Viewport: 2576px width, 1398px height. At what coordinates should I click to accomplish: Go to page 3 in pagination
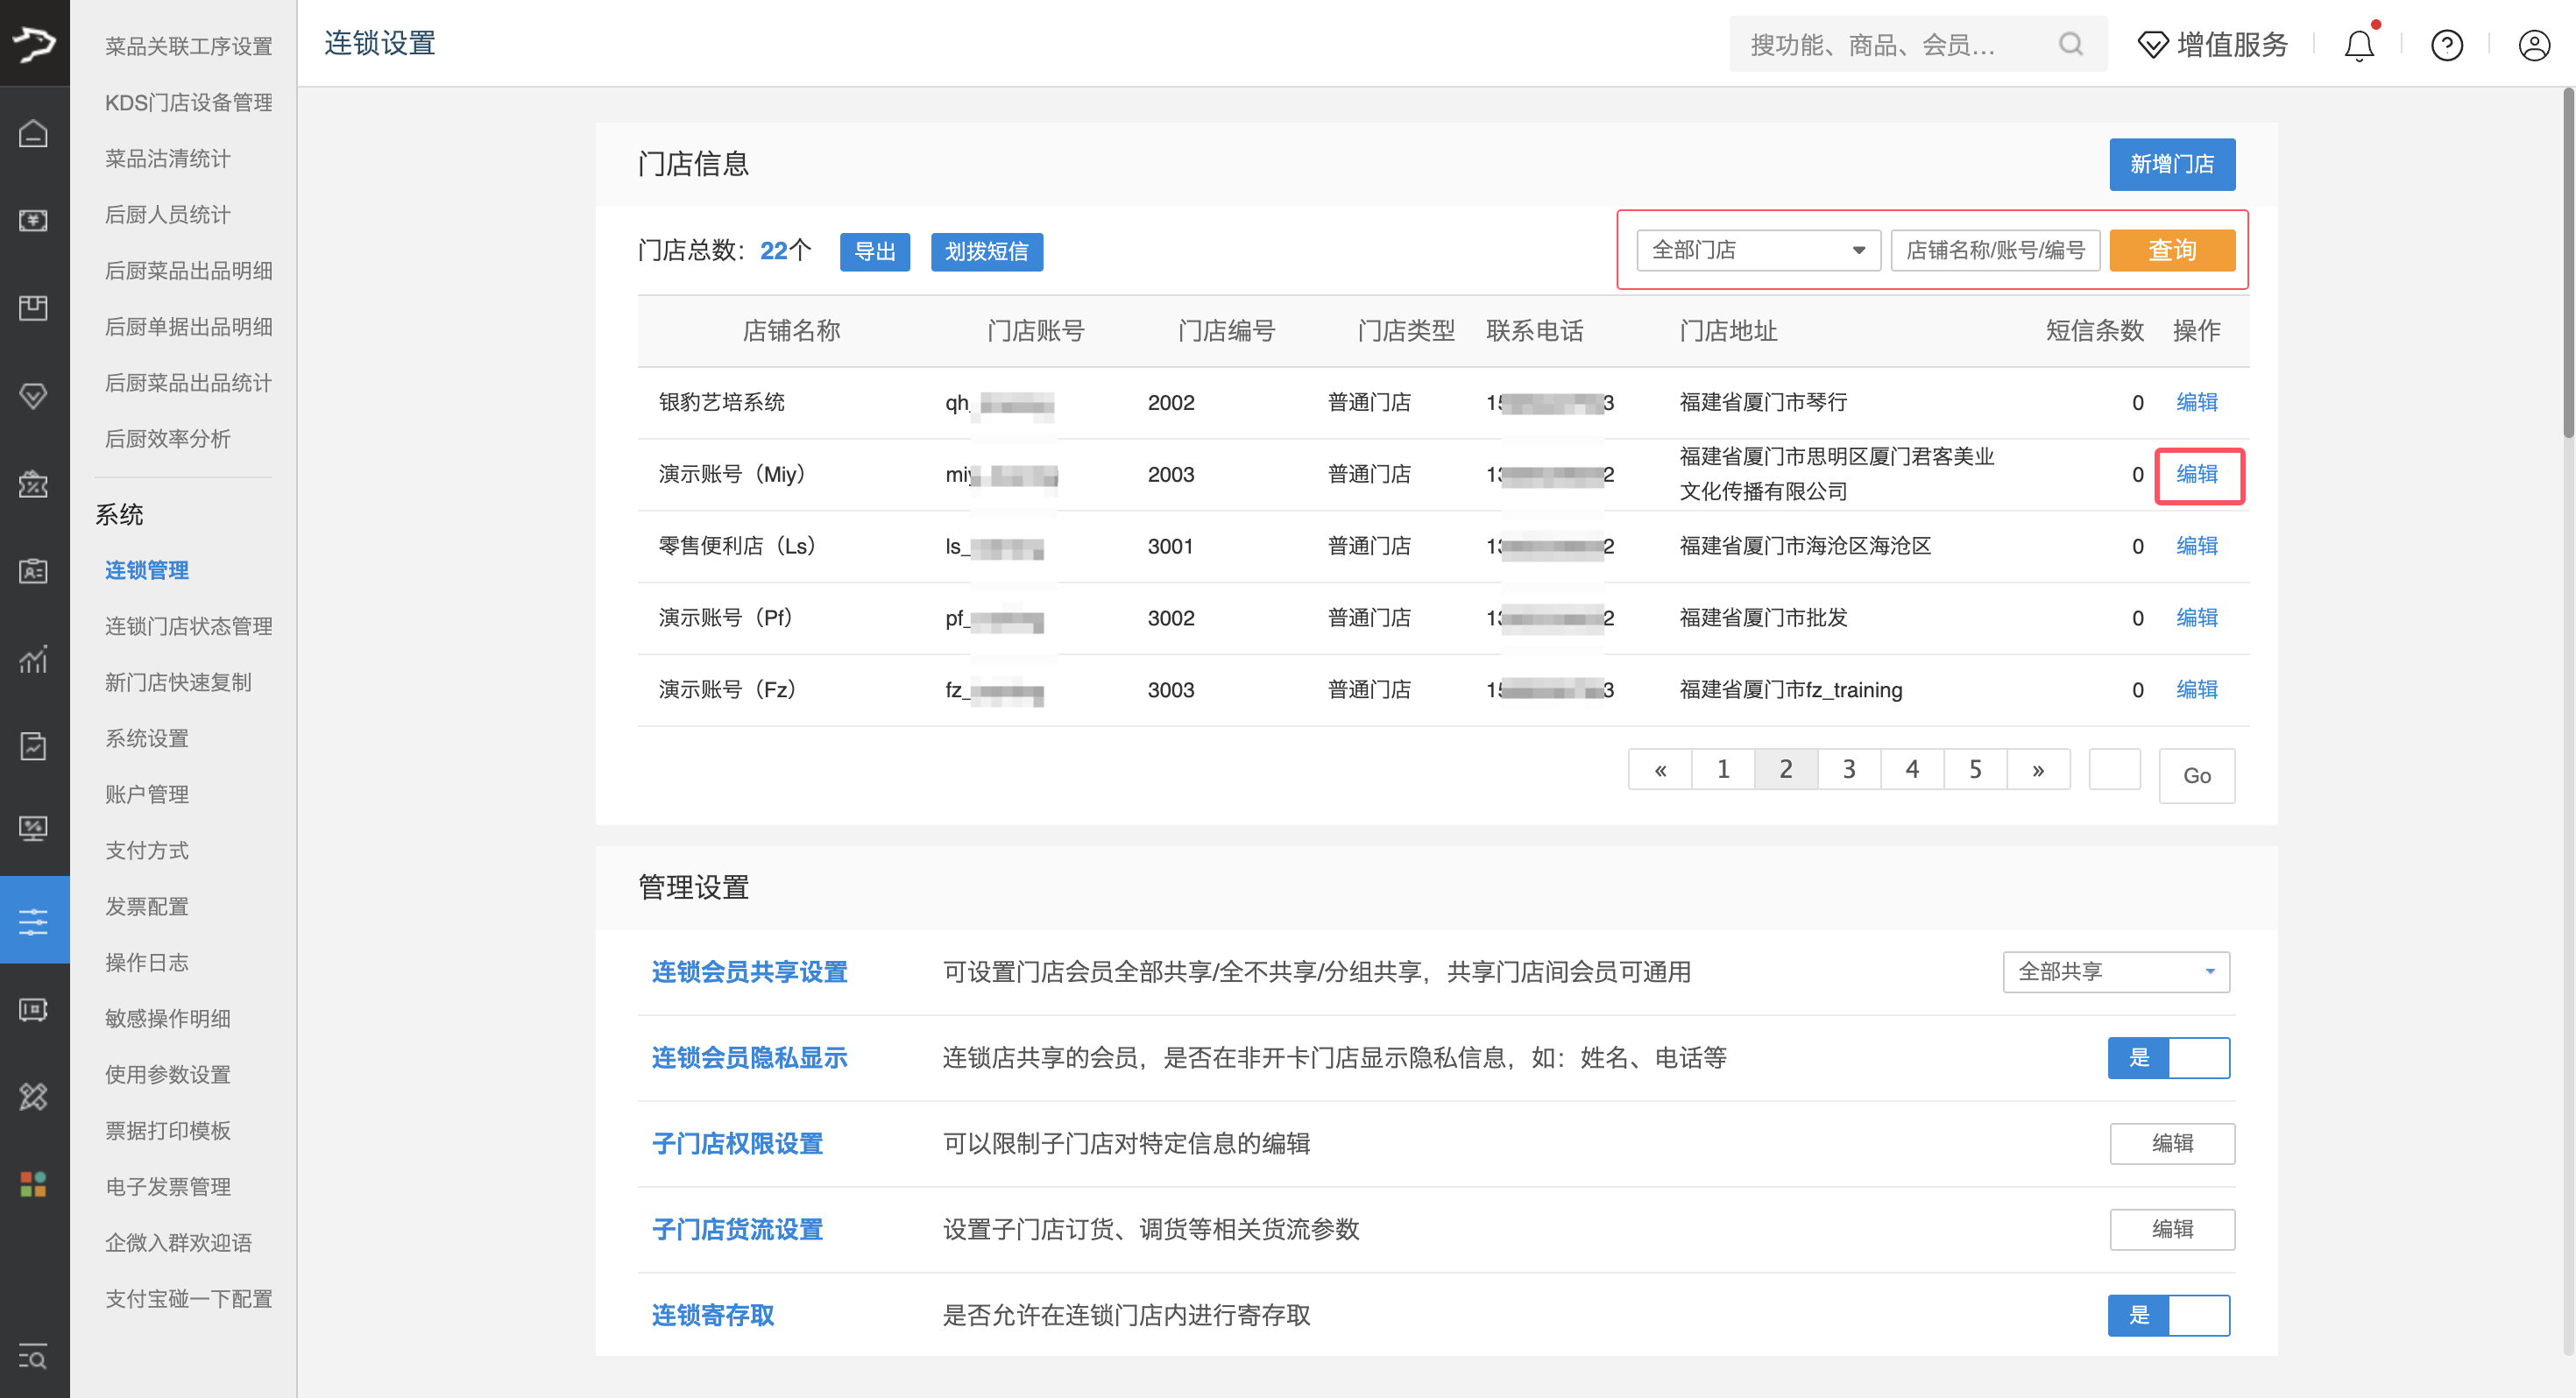coord(1849,769)
